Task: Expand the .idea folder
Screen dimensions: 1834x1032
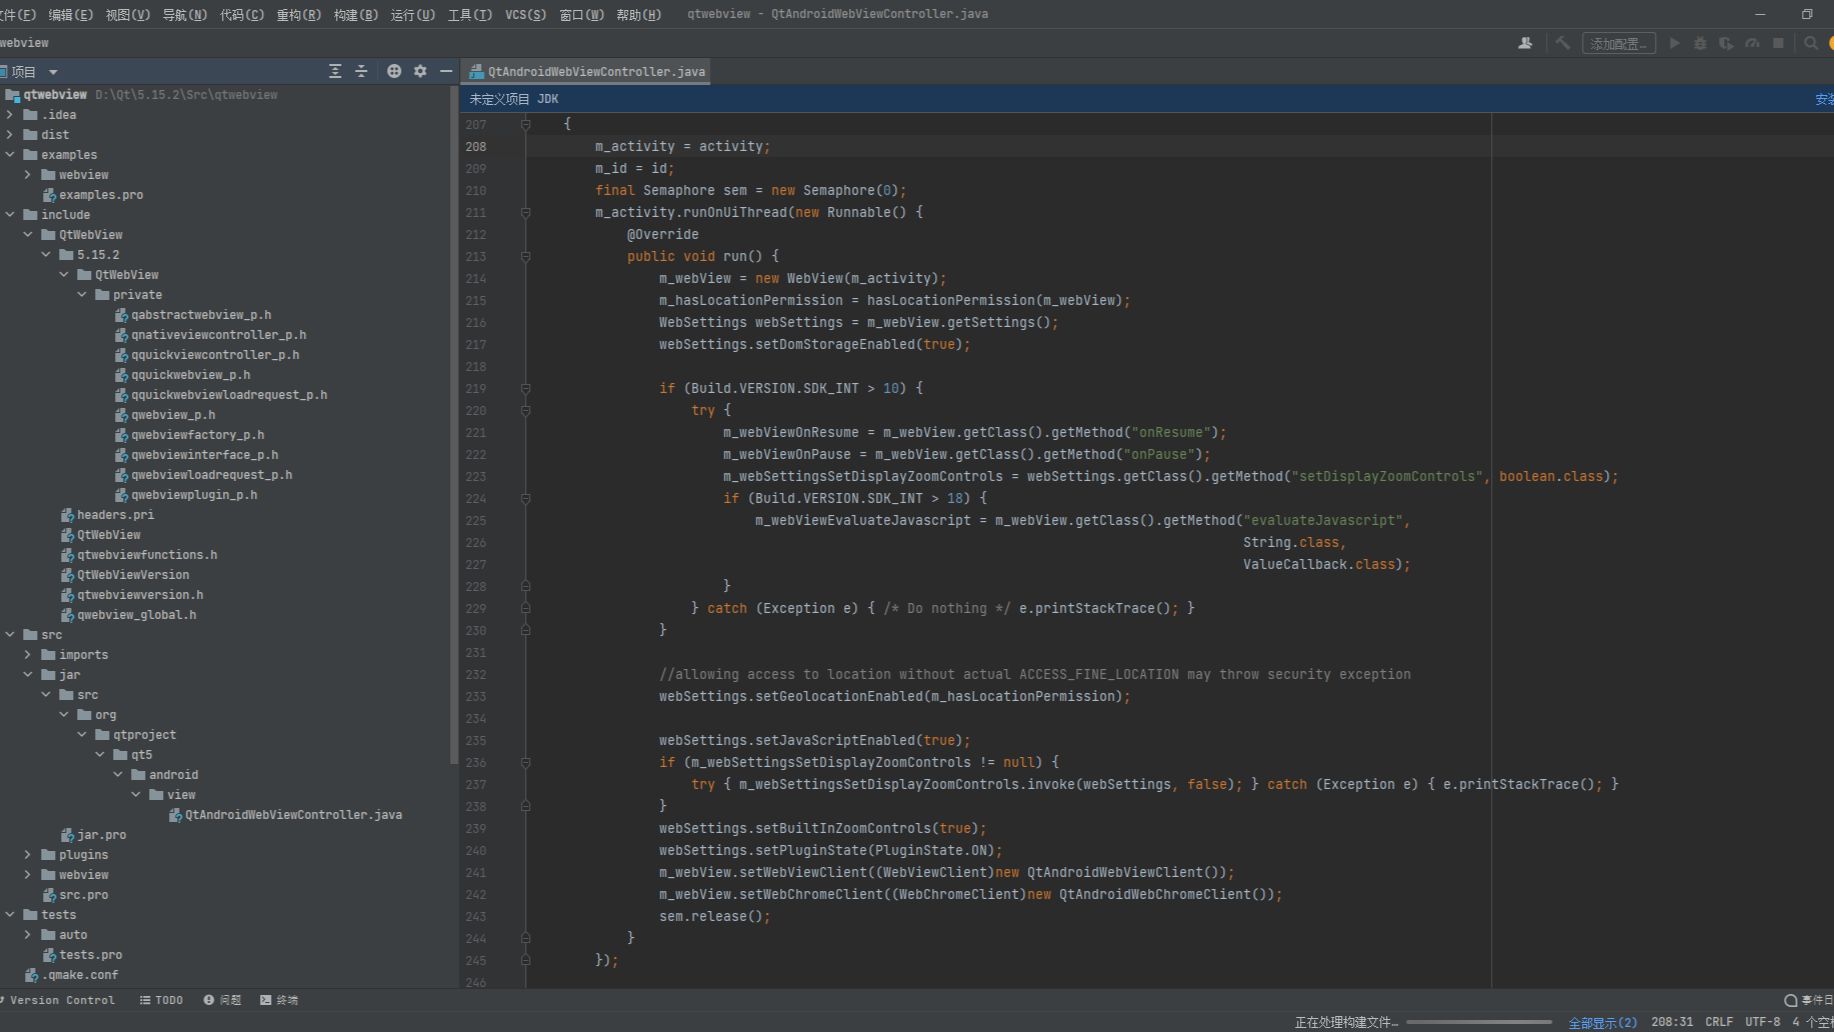Action: 10,115
